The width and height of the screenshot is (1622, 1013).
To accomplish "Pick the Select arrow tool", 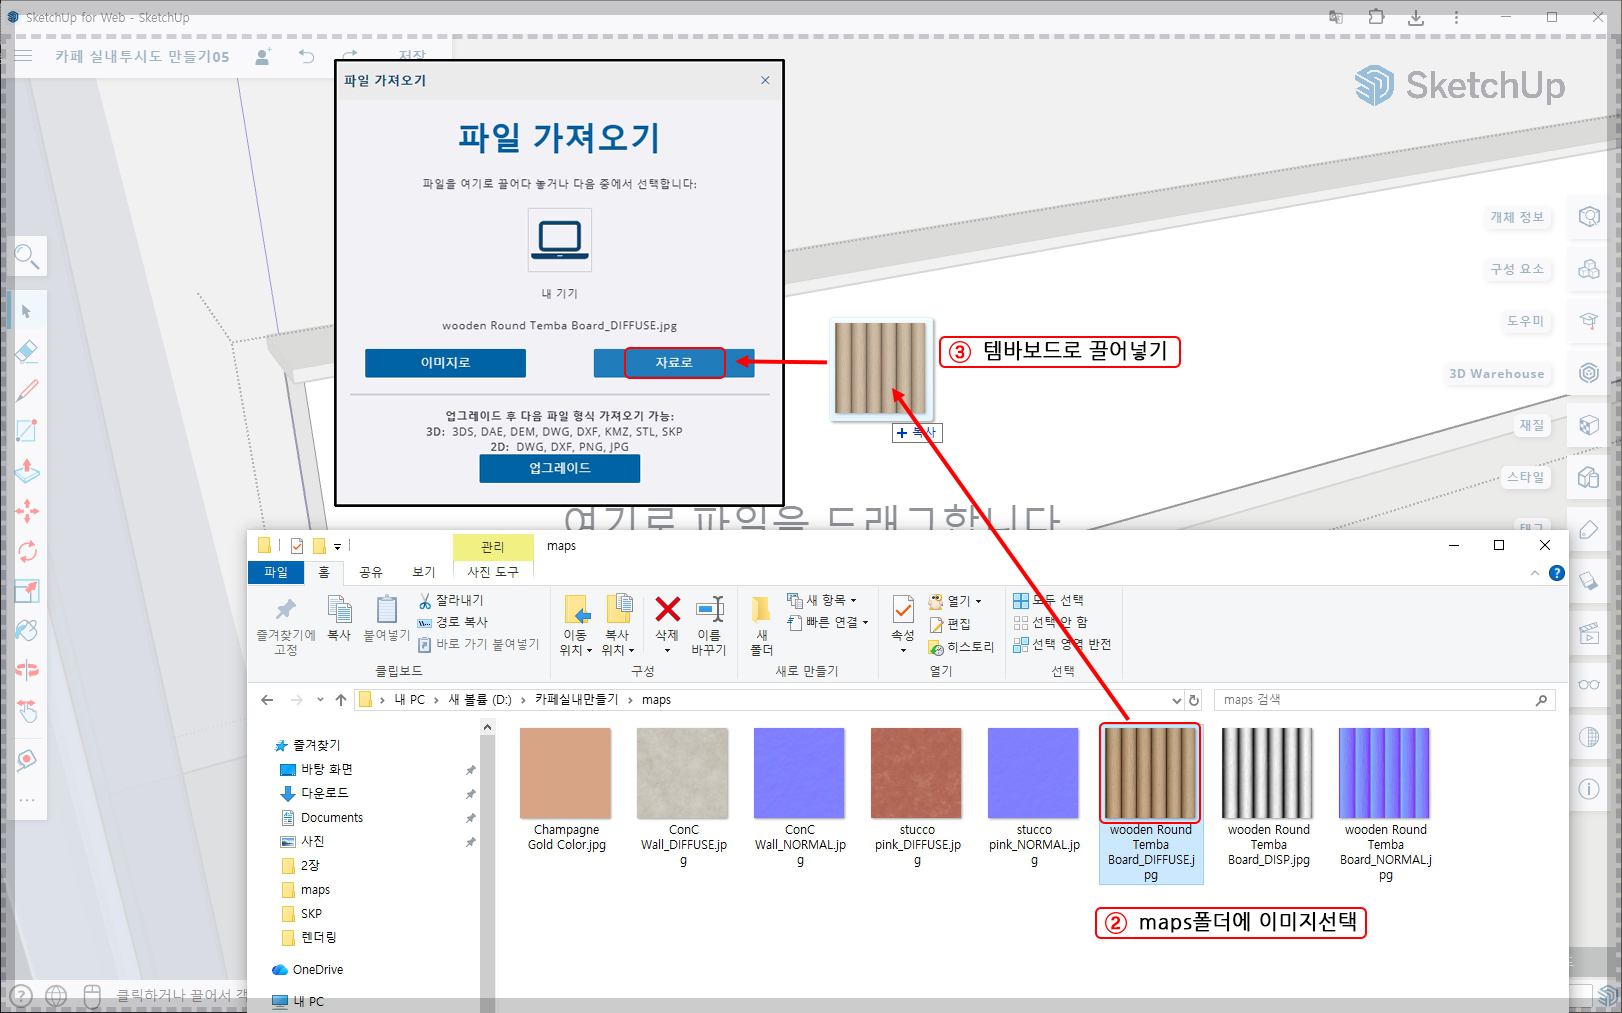I will click(27, 311).
